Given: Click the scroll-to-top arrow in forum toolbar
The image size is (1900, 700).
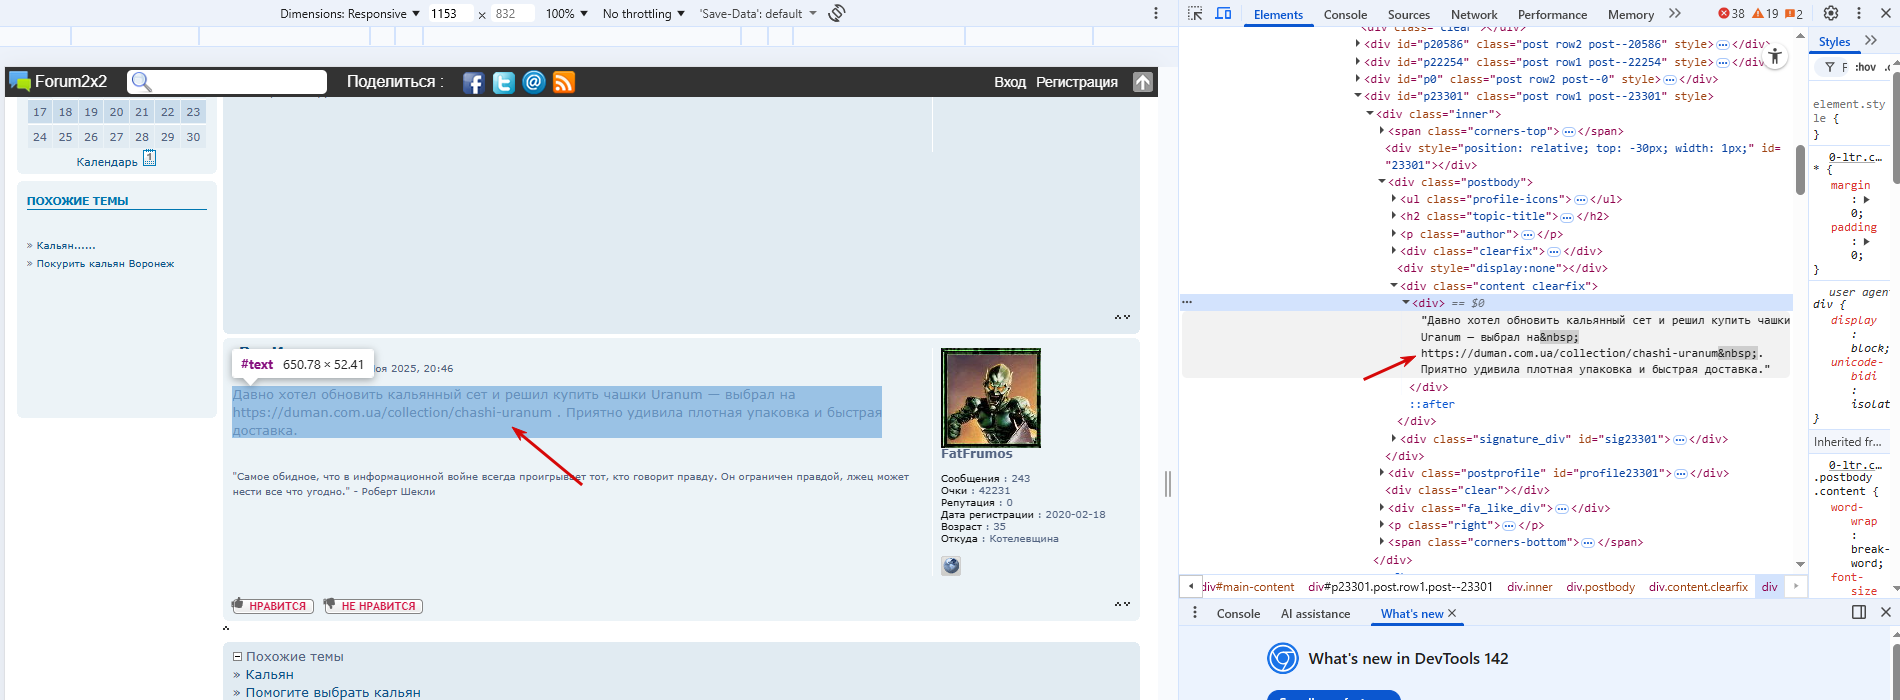Looking at the screenshot, I should (x=1143, y=82).
